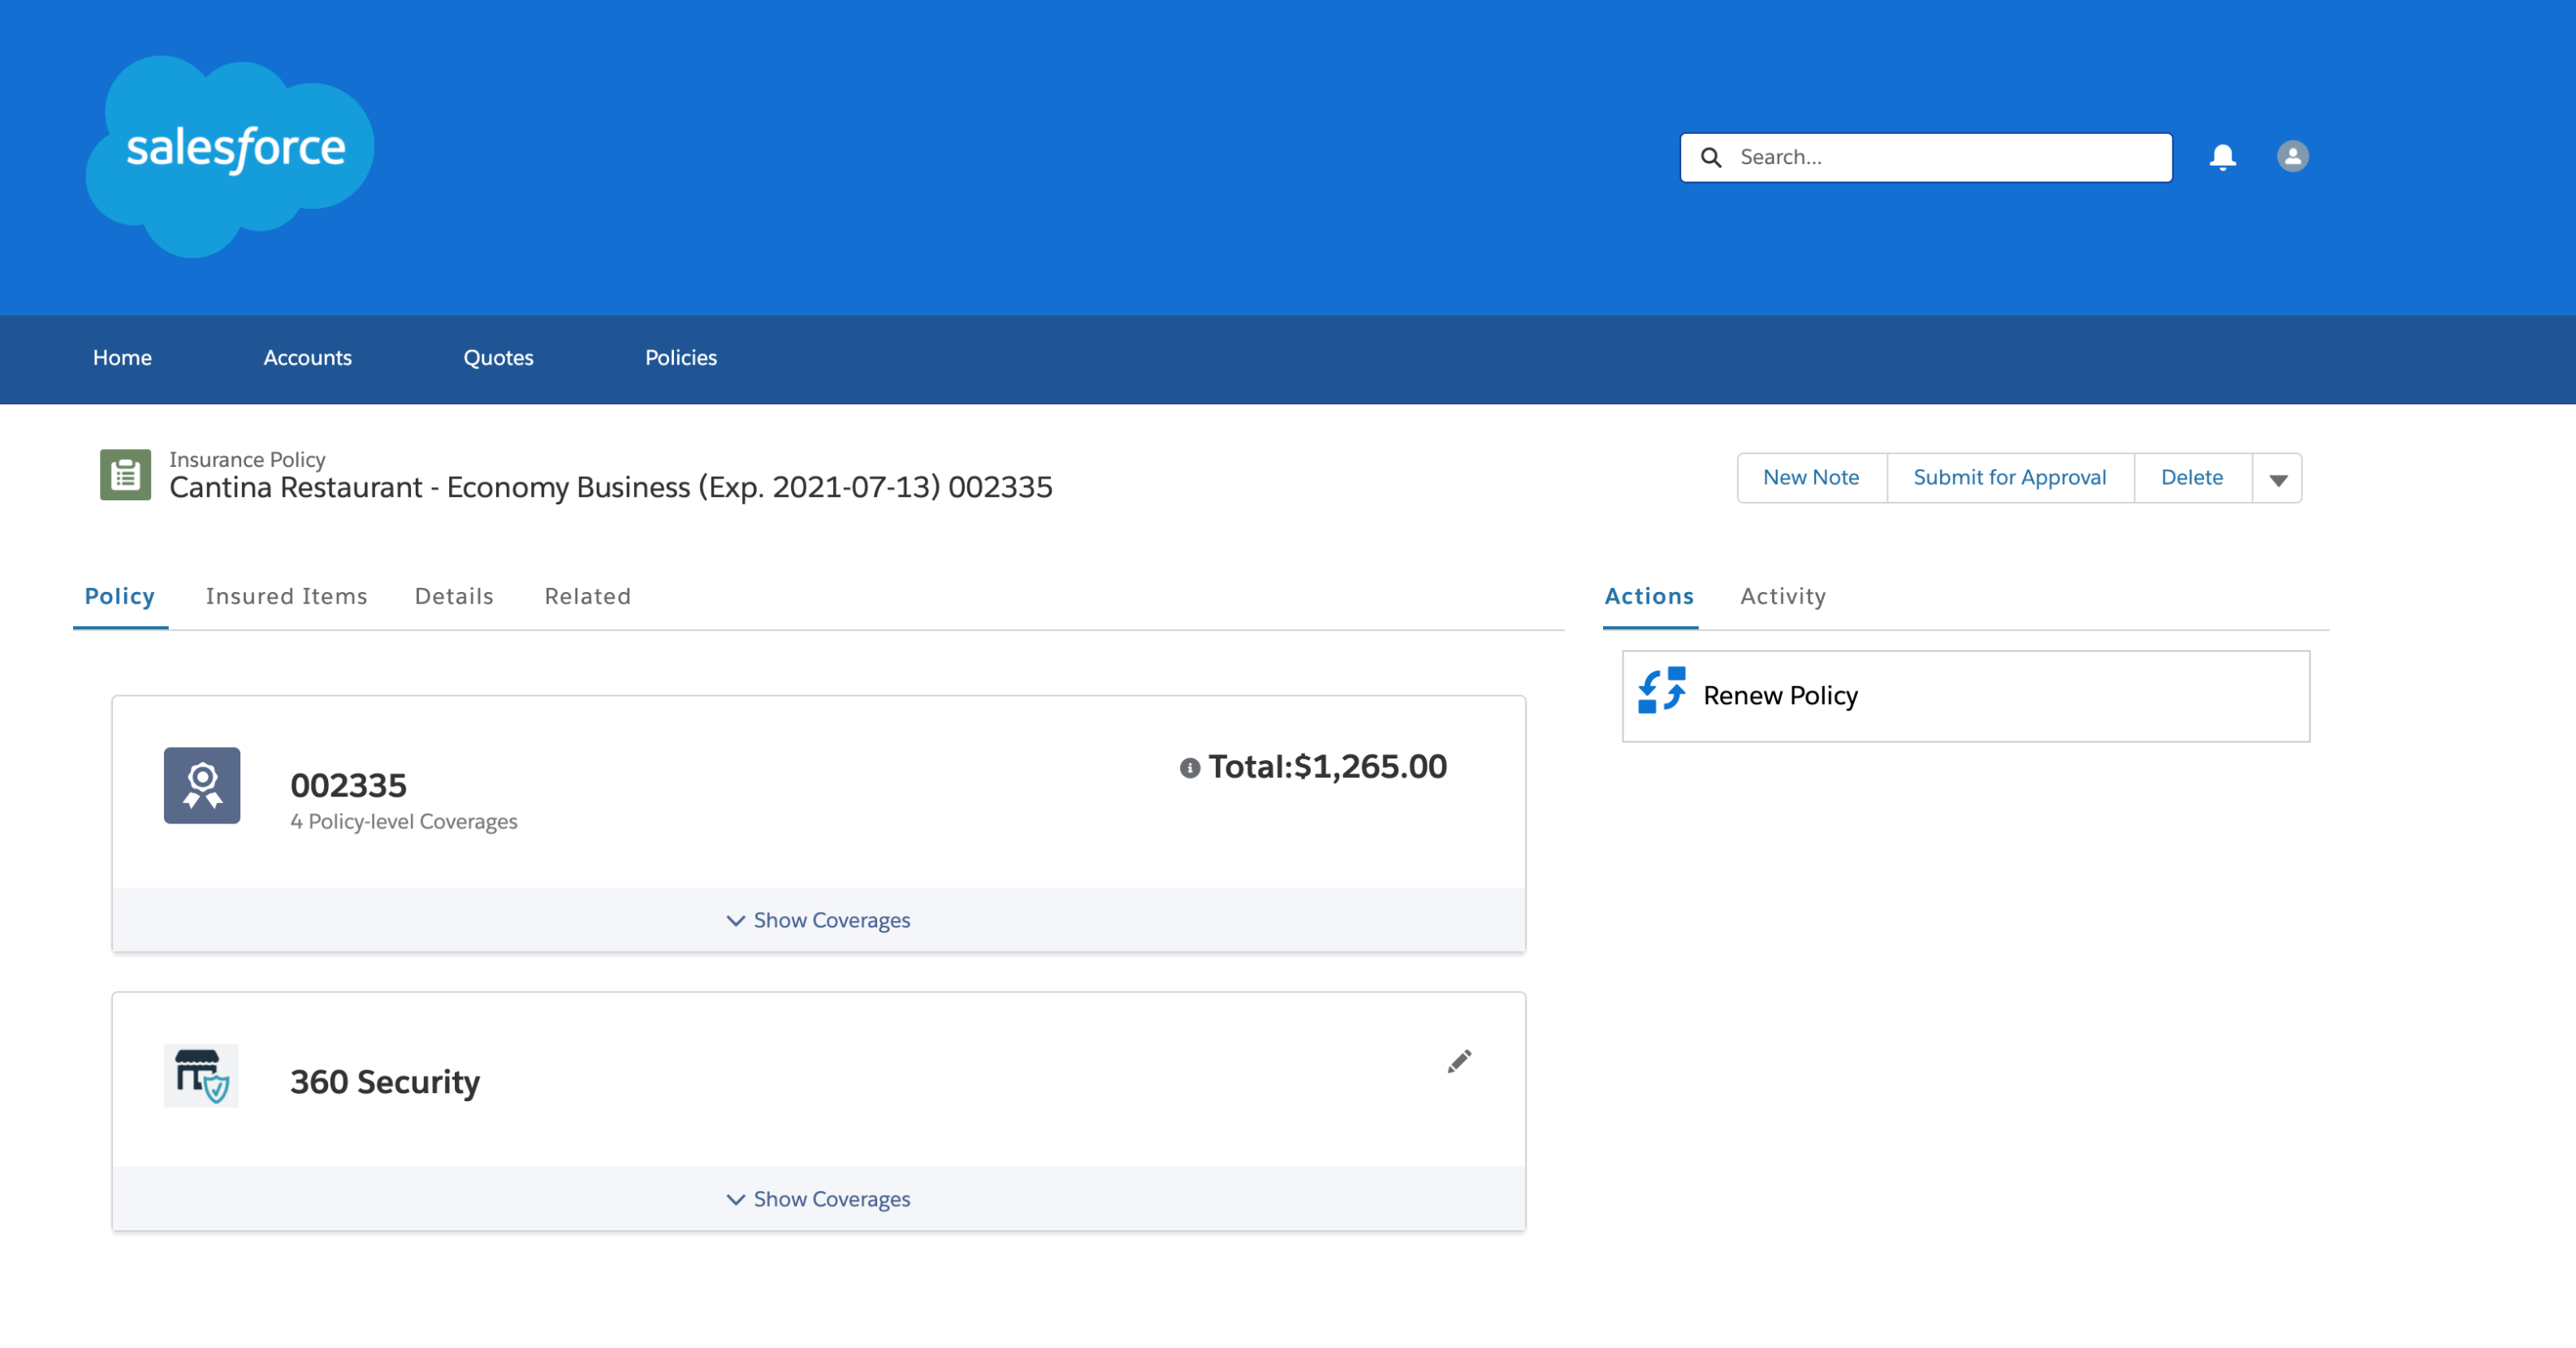
Task: Open Accounts in the navigation bar
Action: (x=307, y=358)
